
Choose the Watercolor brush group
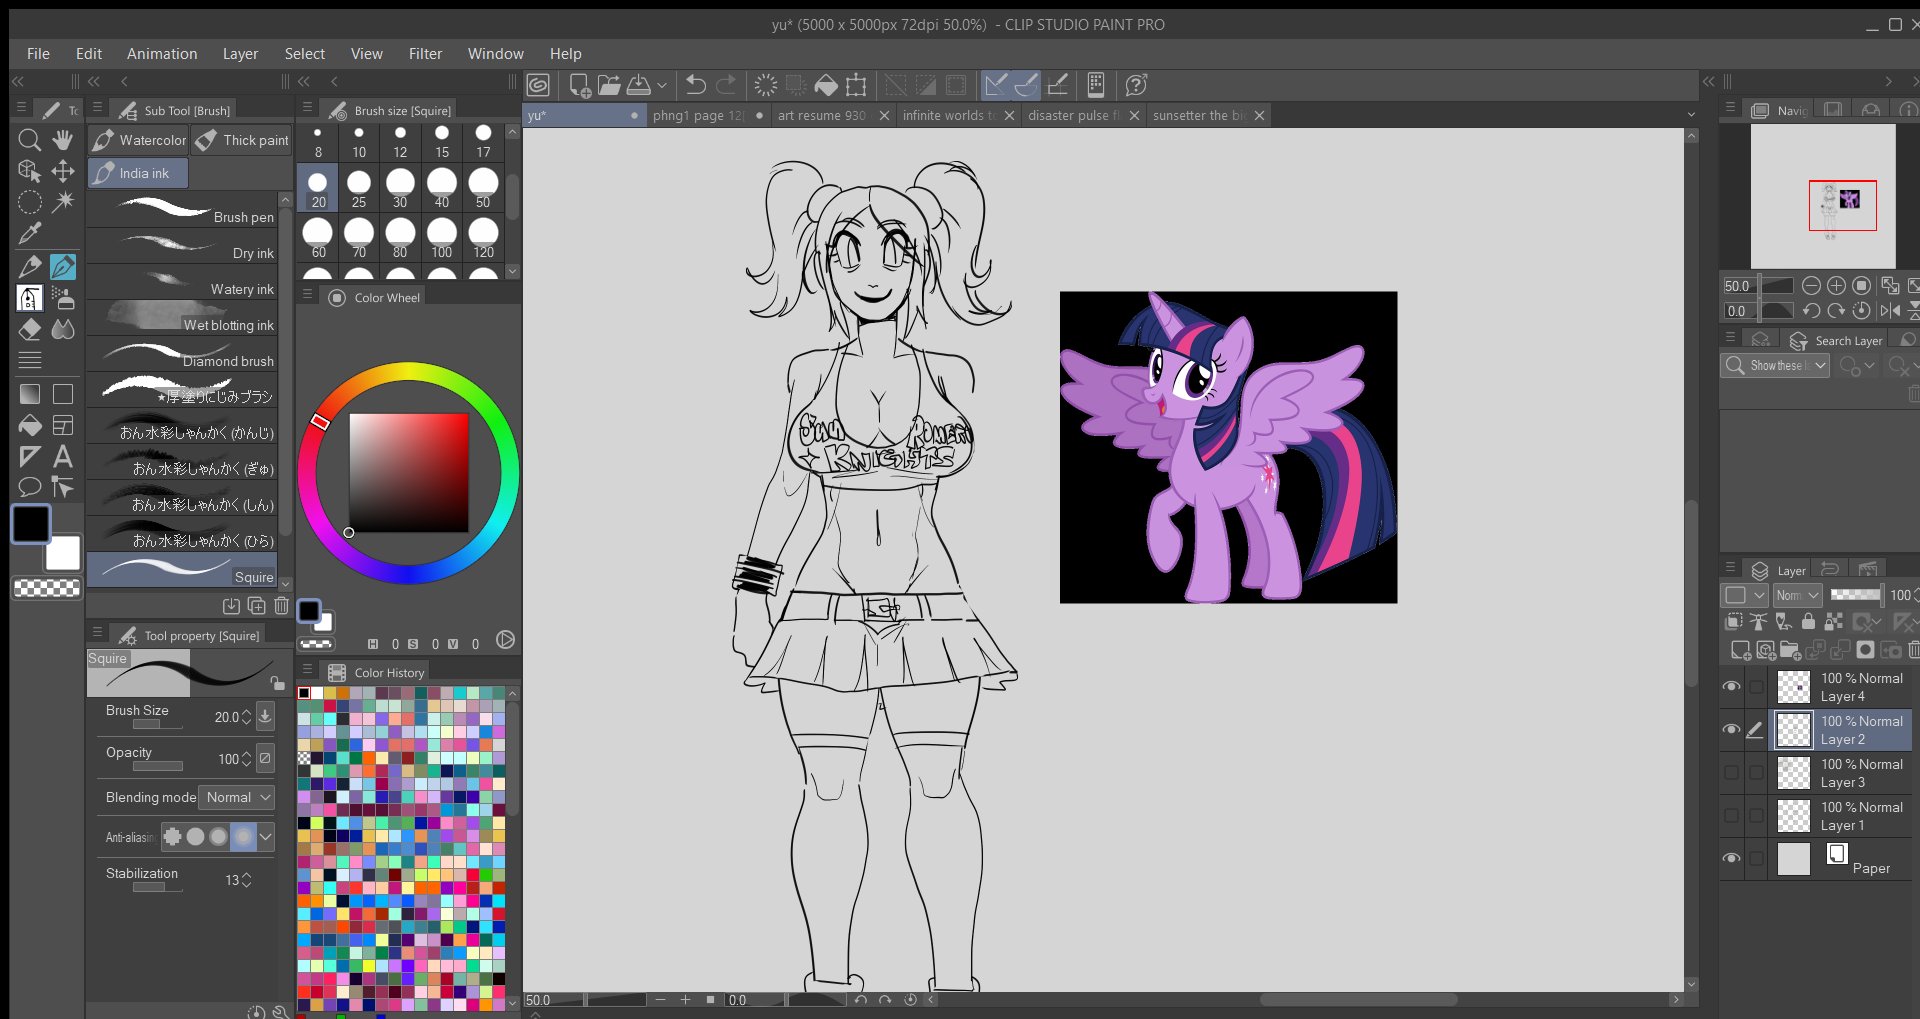(139, 140)
